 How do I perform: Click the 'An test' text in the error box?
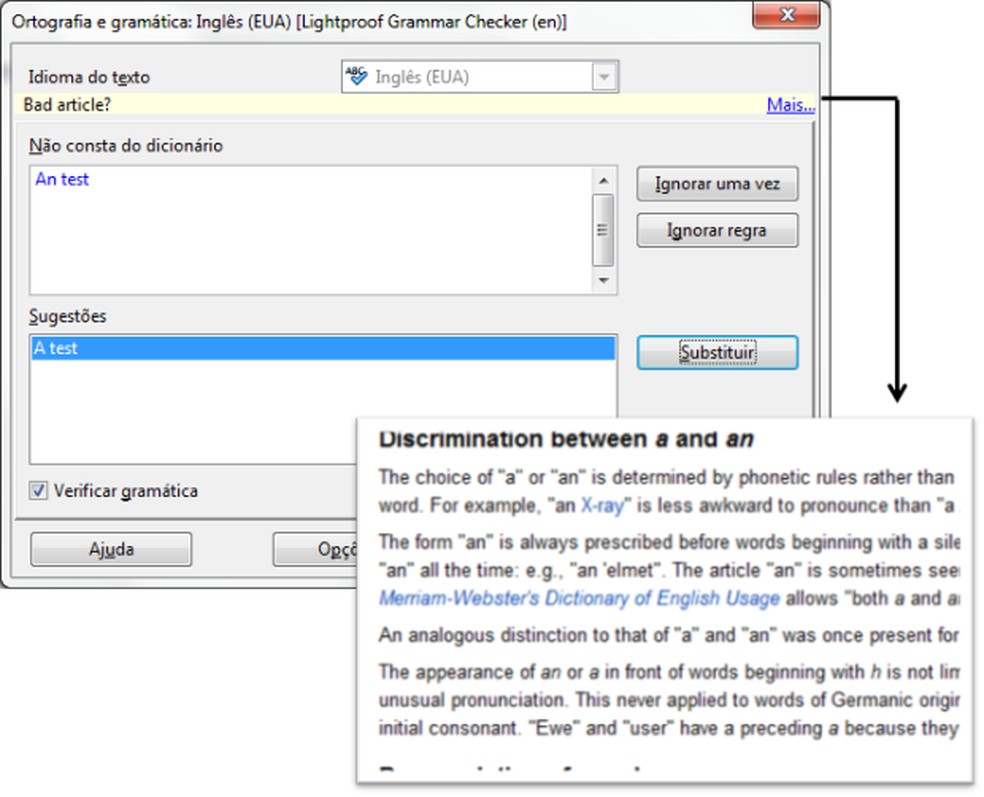click(62, 179)
